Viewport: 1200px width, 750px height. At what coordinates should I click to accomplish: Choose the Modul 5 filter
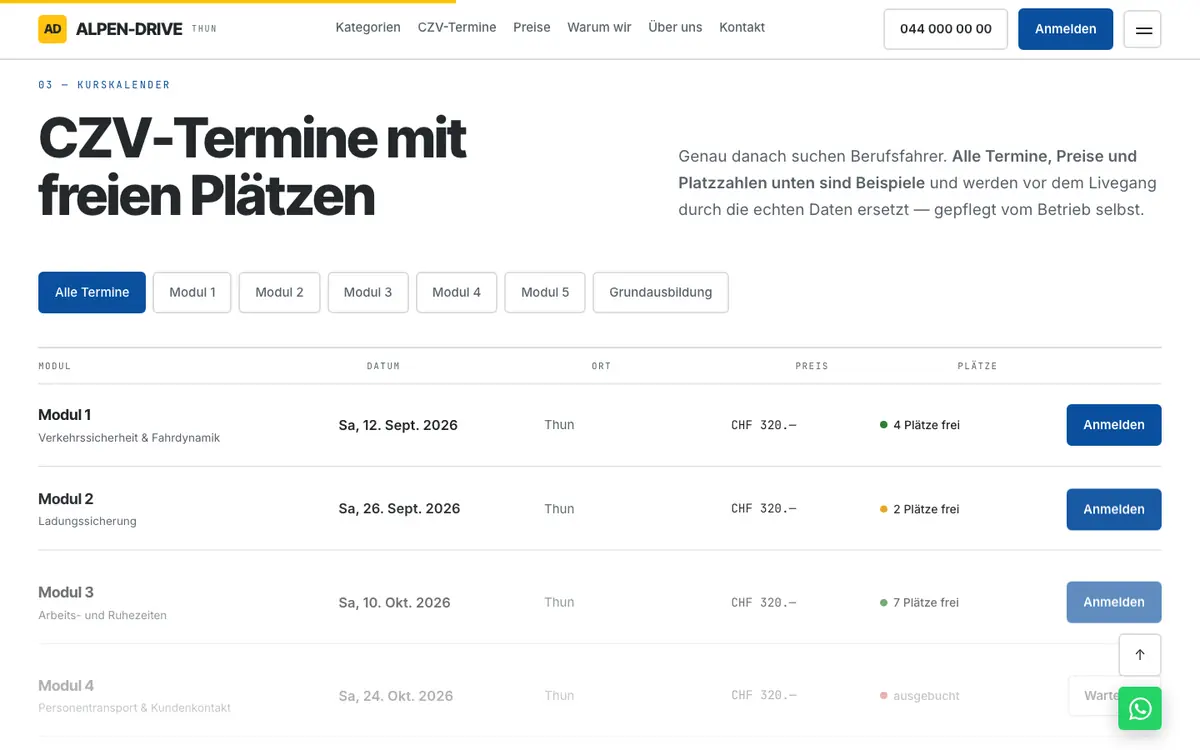pyautogui.click(x=545, y=292)
